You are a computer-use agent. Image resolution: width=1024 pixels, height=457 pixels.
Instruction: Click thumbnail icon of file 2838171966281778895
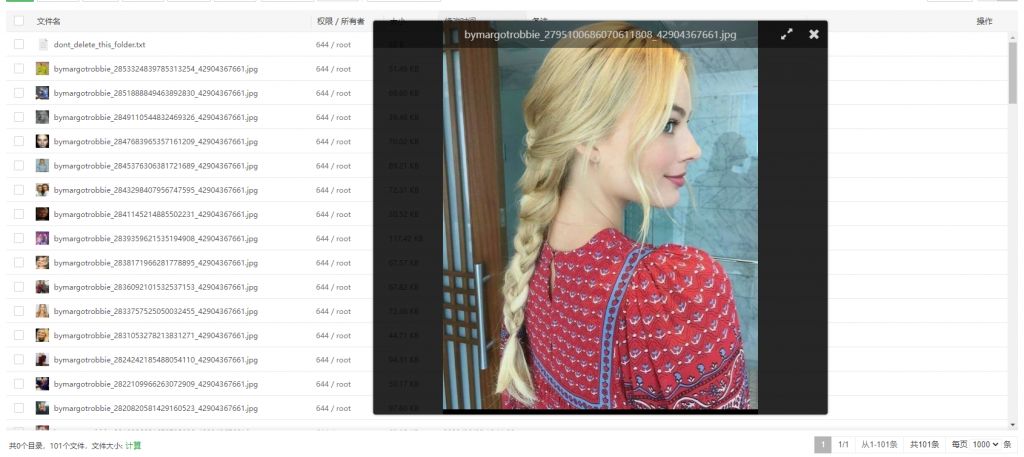(x=42, y=262)
